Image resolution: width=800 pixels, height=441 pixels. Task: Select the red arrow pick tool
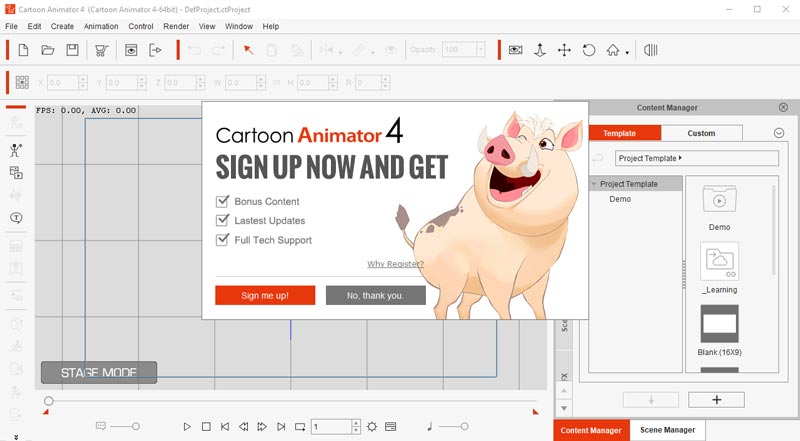pos(248,50)
